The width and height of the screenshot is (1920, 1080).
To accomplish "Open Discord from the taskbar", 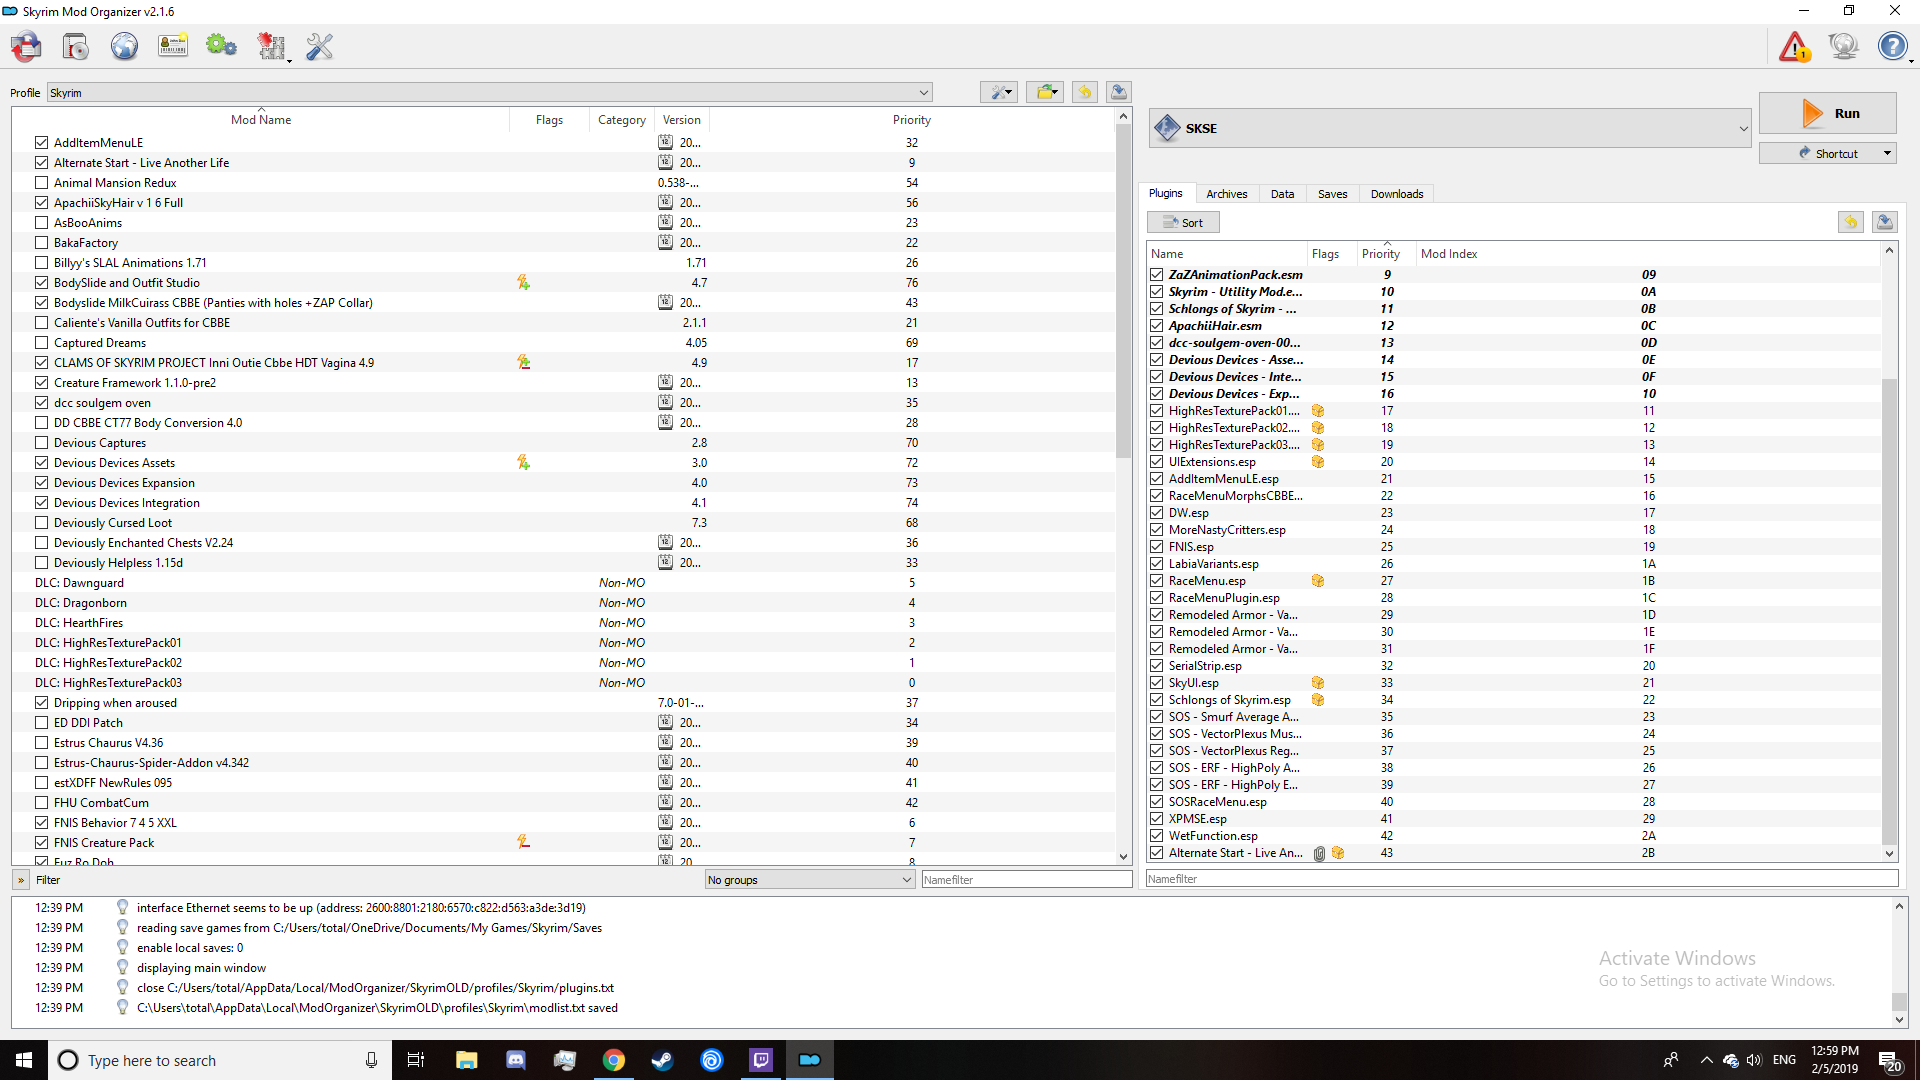I will click(516, 1060).
